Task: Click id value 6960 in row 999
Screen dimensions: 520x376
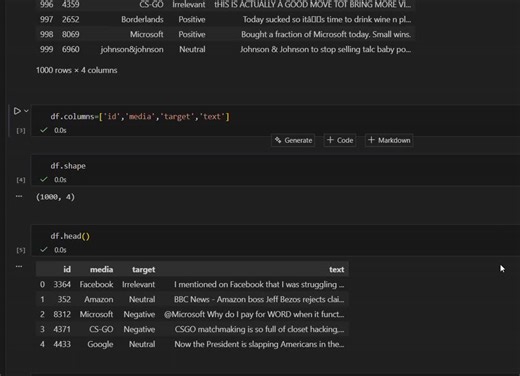Action: click(x=71, y=49)
